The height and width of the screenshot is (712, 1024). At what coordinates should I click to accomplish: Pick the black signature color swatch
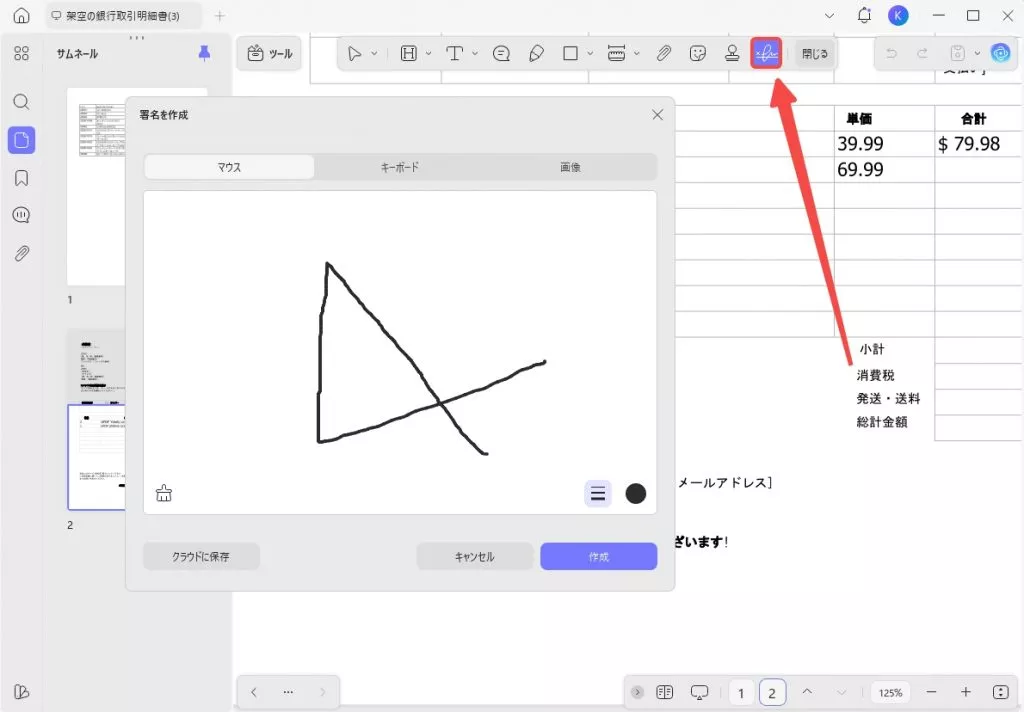(x=635, y=492)
